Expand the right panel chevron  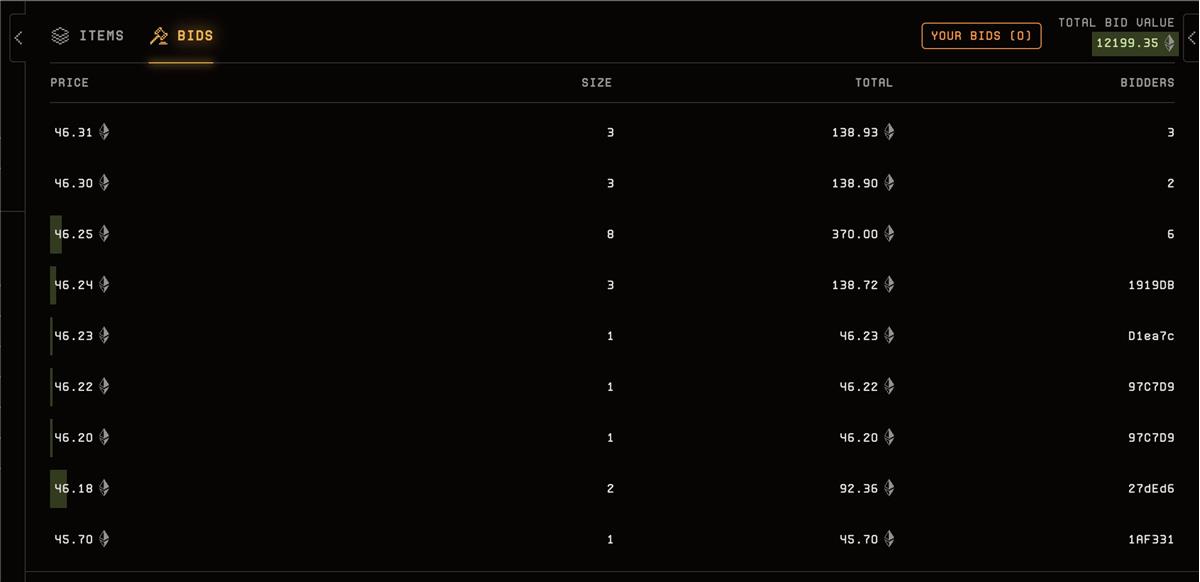tap(1191, 38)
